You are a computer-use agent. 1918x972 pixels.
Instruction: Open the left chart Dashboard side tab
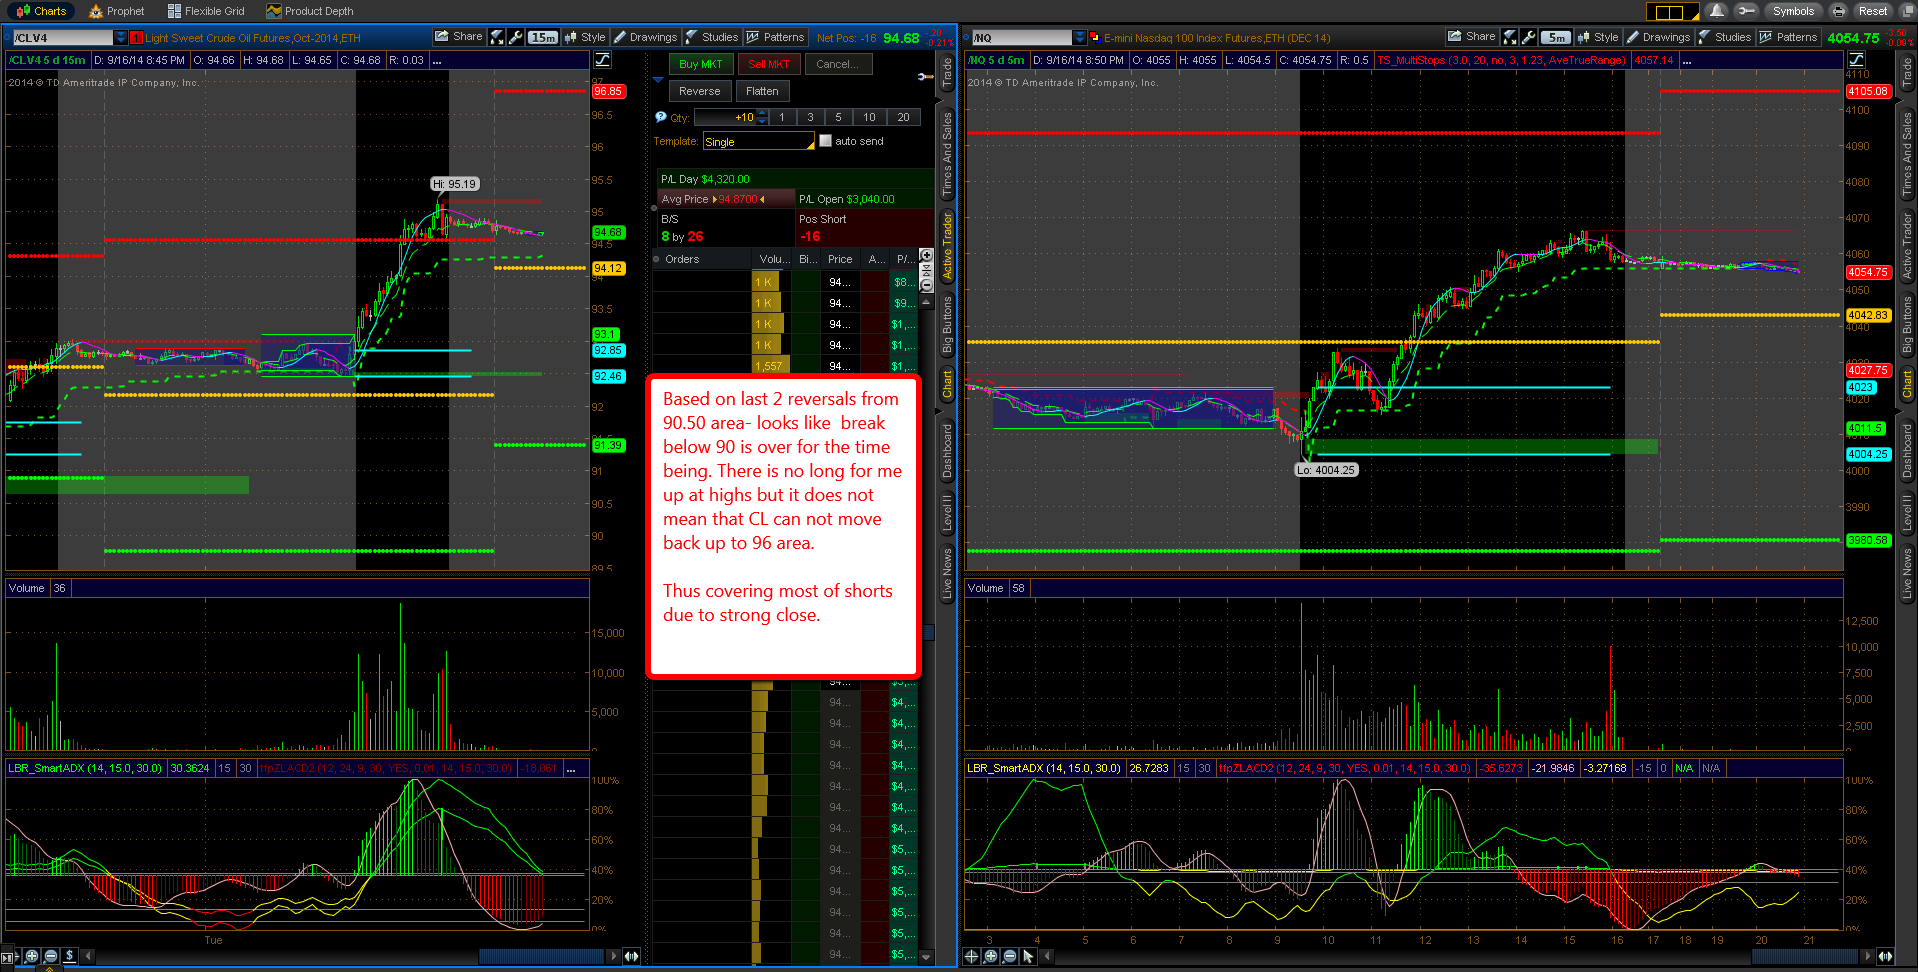pos(946,451)
